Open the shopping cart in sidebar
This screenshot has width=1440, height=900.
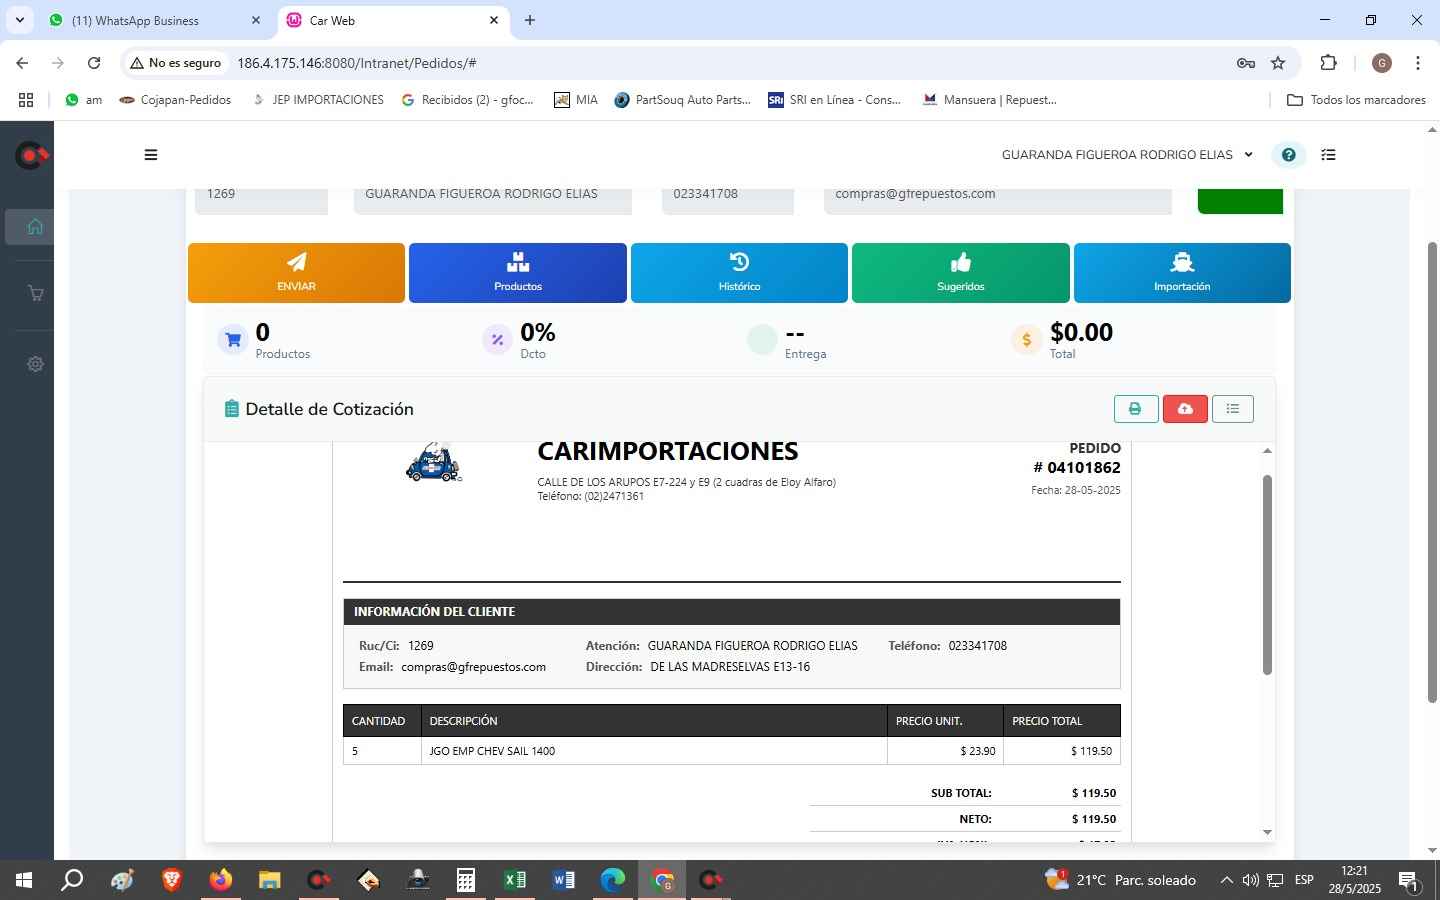(35, 293)
